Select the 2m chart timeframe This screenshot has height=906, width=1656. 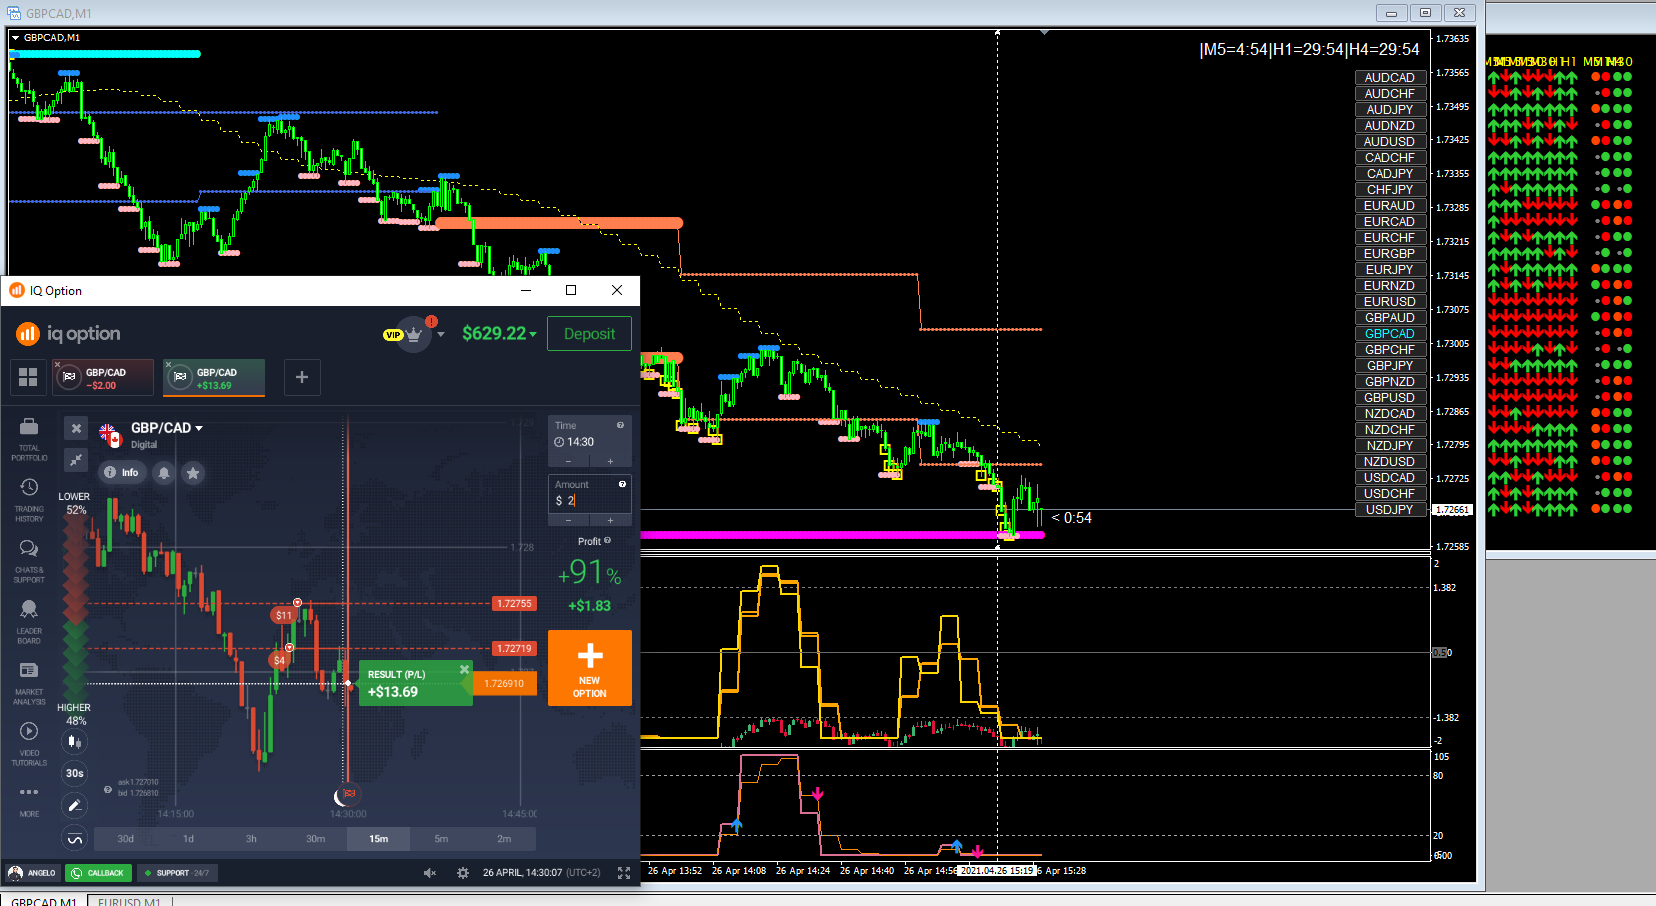coord(504,839)
